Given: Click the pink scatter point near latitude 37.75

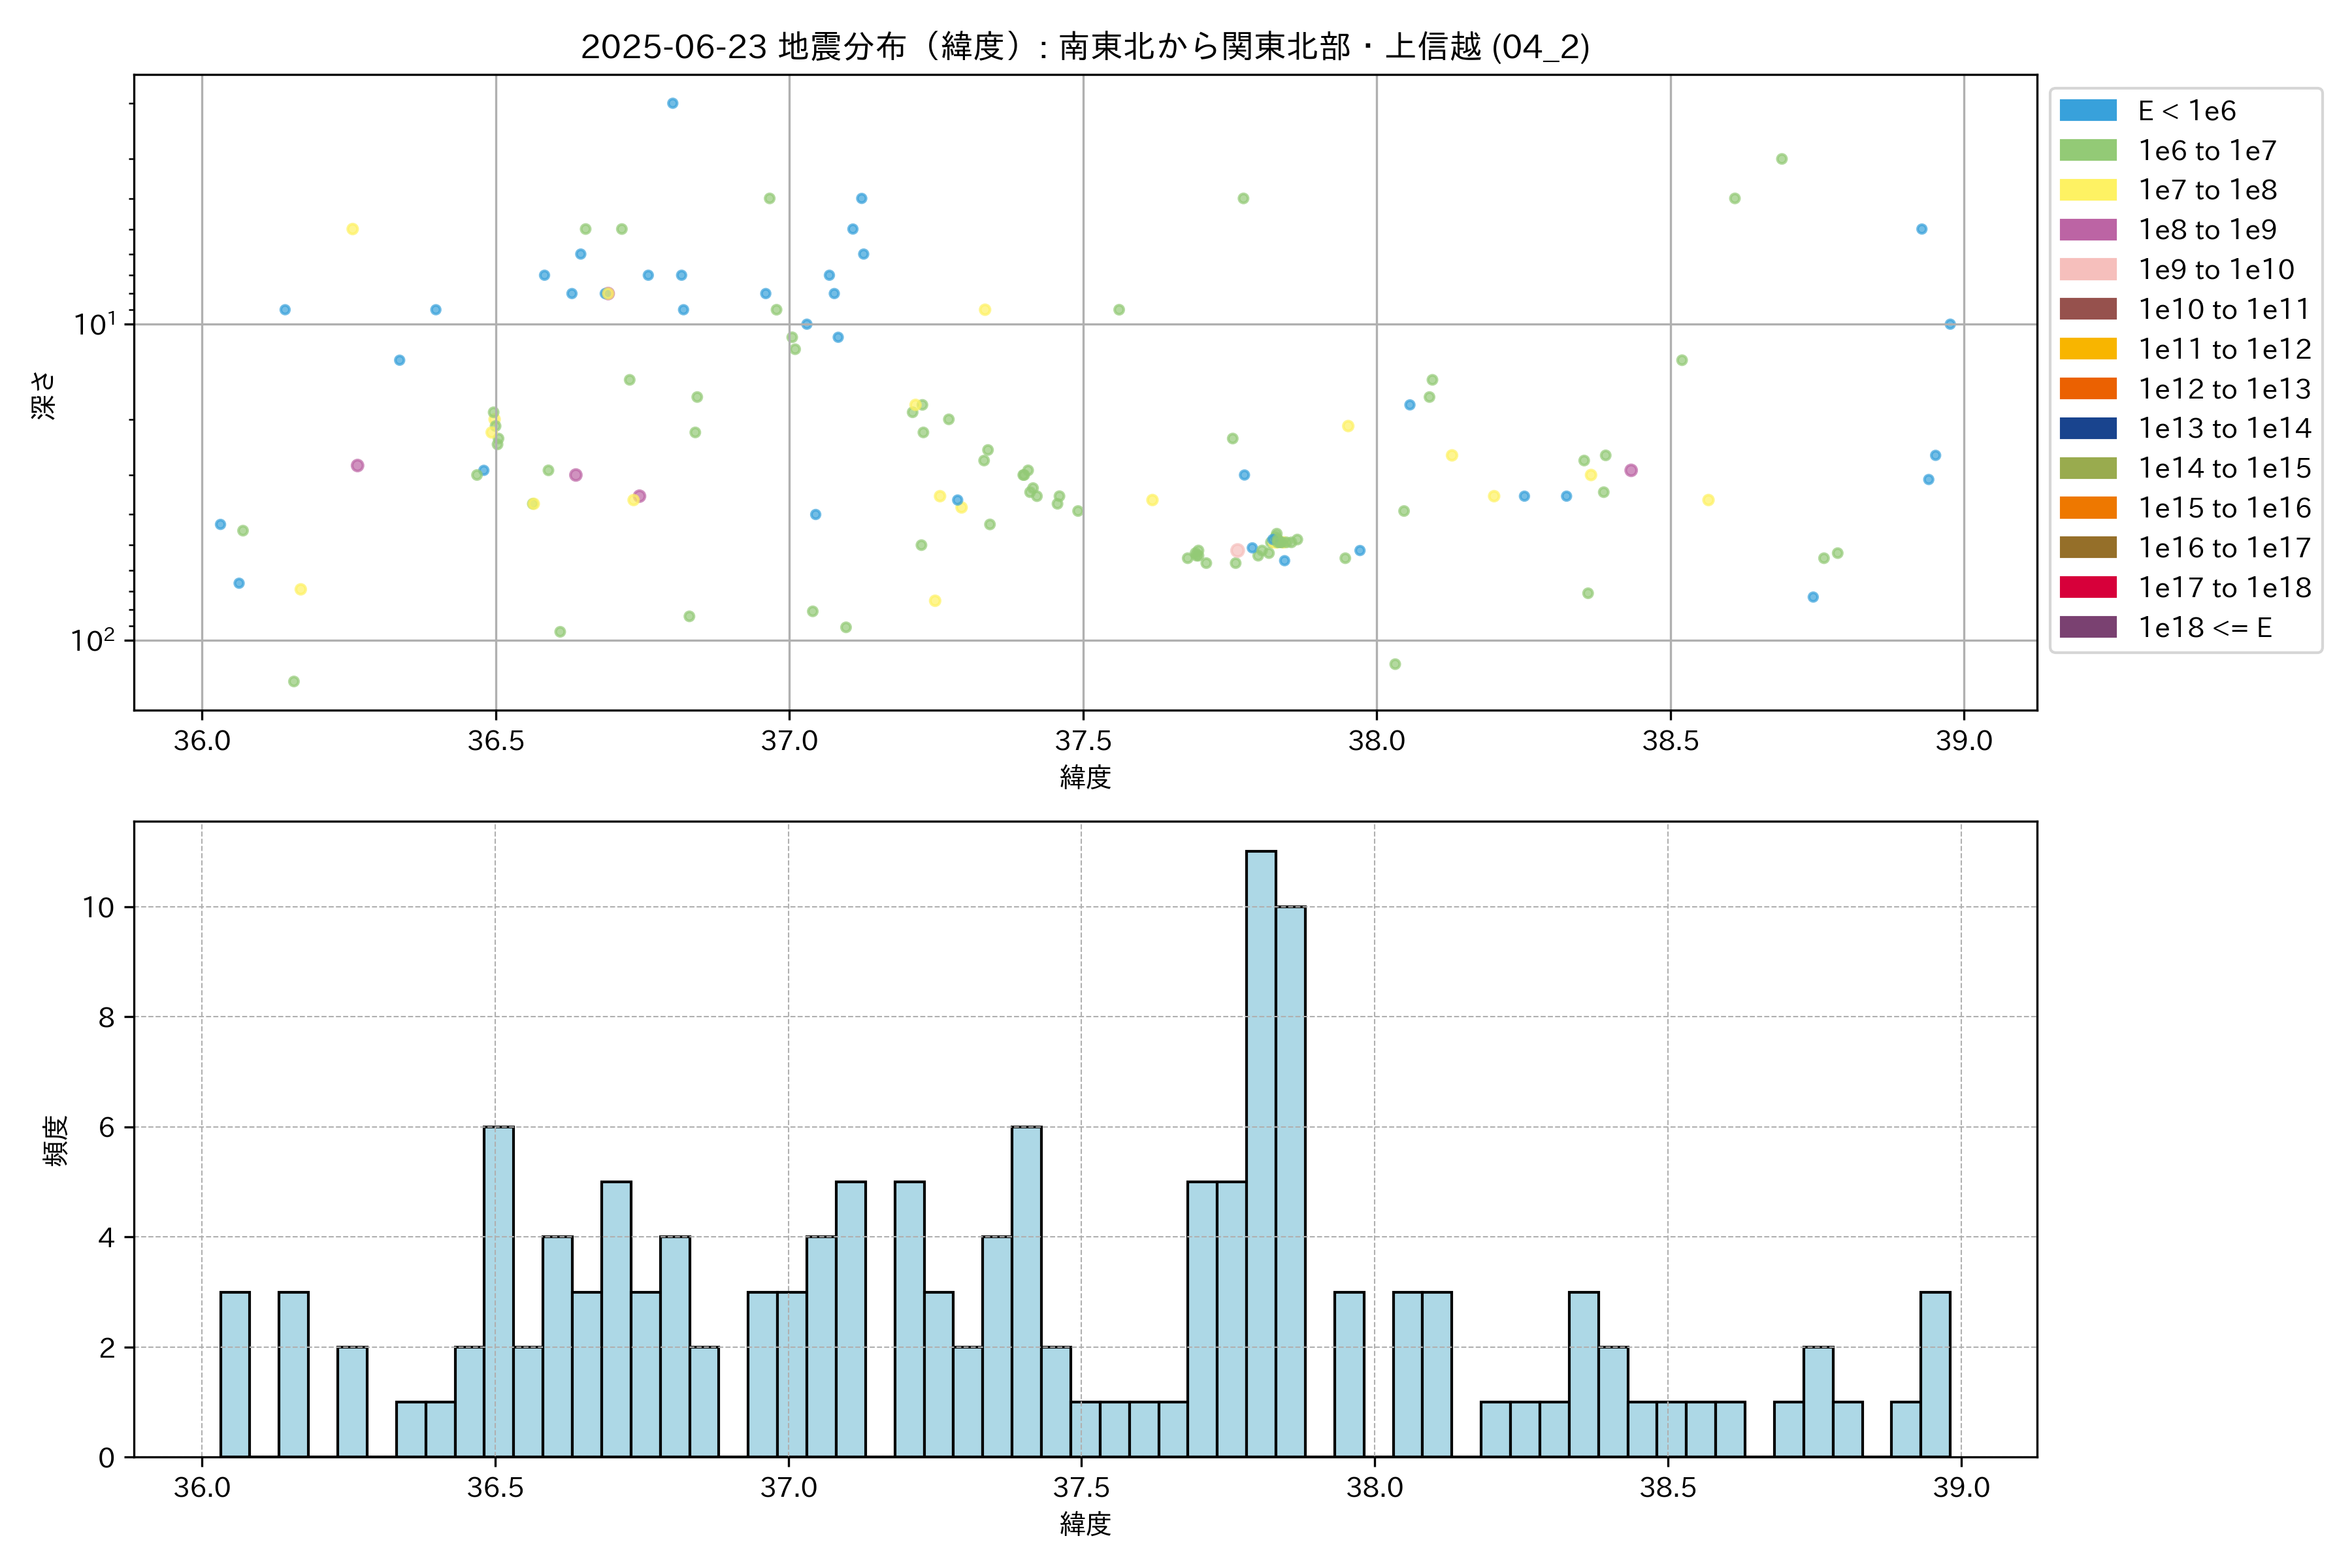Looking at the screenshot, I should pos(1237,550).
